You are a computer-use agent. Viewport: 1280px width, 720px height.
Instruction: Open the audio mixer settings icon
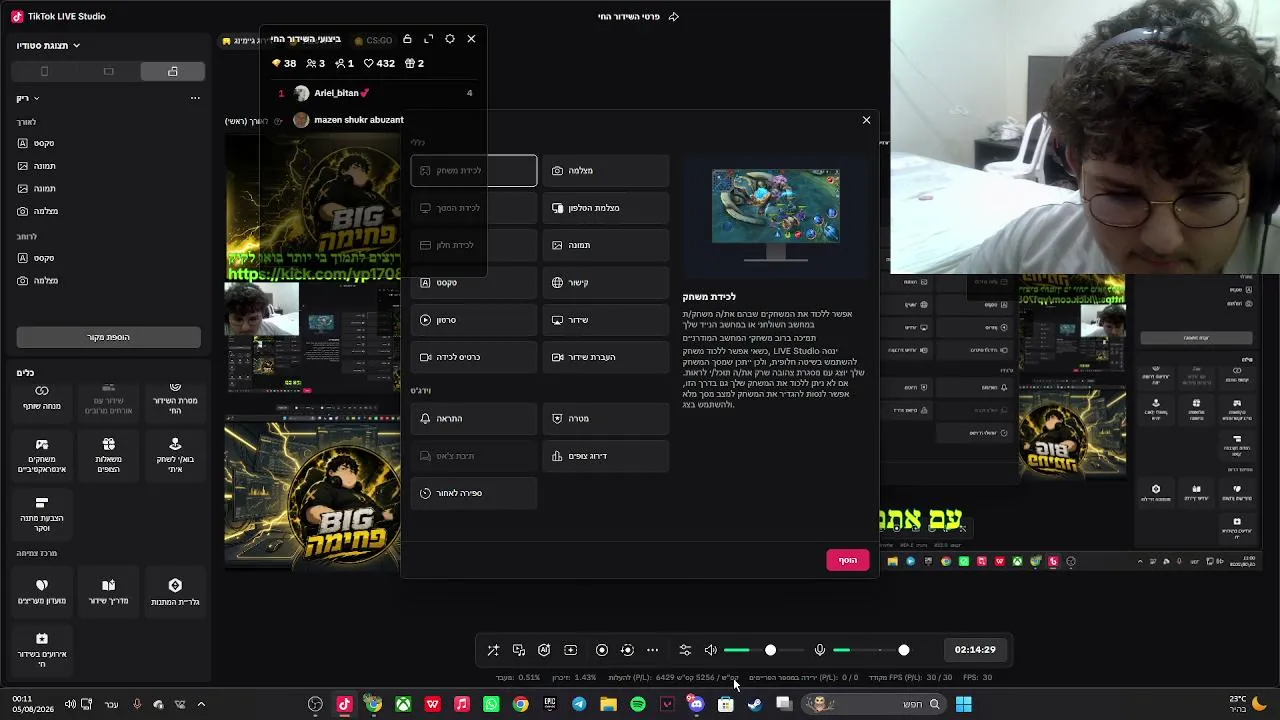pyautogui.click(x=685, y=650)
